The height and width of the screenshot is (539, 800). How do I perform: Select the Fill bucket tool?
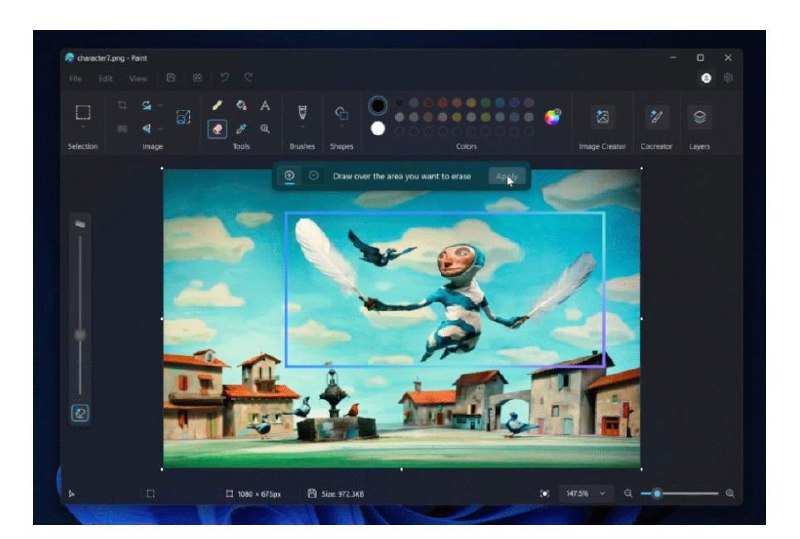tap(241, 105)
